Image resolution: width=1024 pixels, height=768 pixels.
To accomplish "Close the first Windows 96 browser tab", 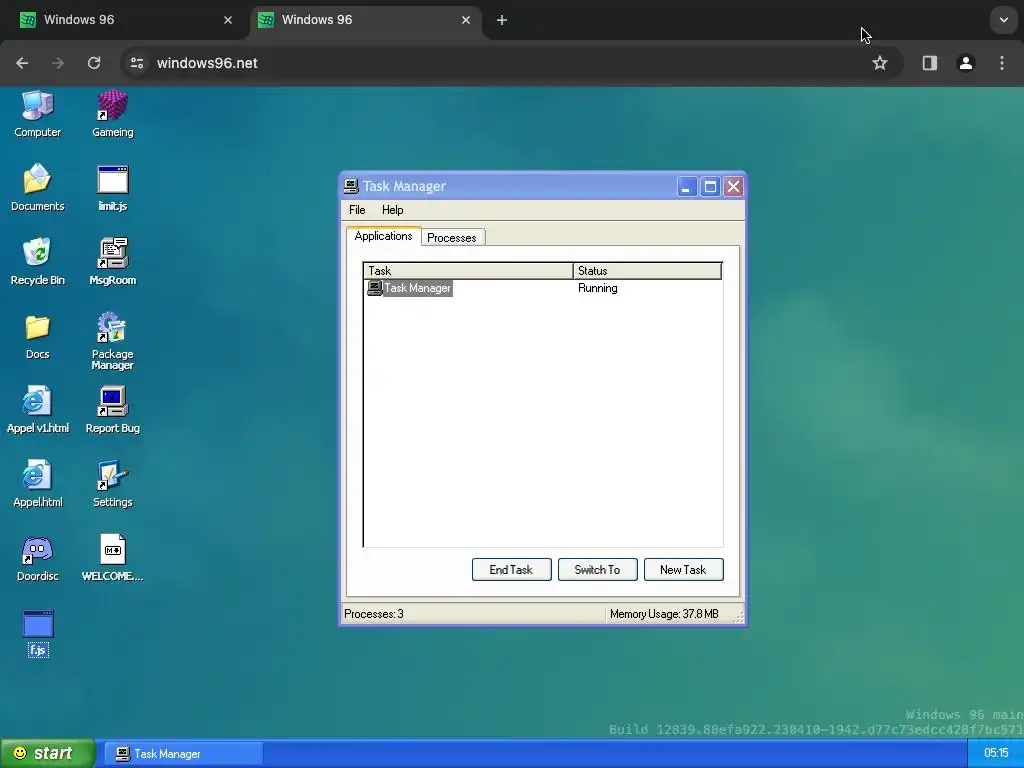I will [228, 20].
